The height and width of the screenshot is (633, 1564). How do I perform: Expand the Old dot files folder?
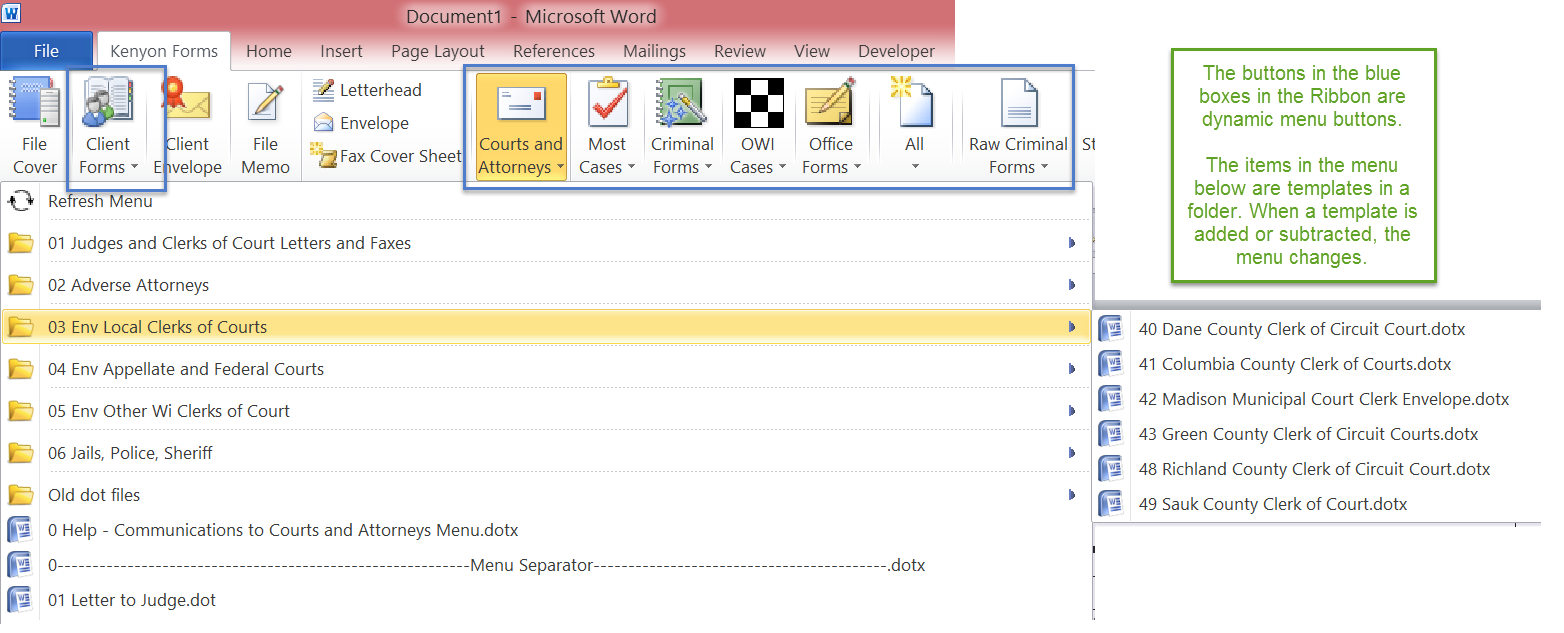(92, 494)
